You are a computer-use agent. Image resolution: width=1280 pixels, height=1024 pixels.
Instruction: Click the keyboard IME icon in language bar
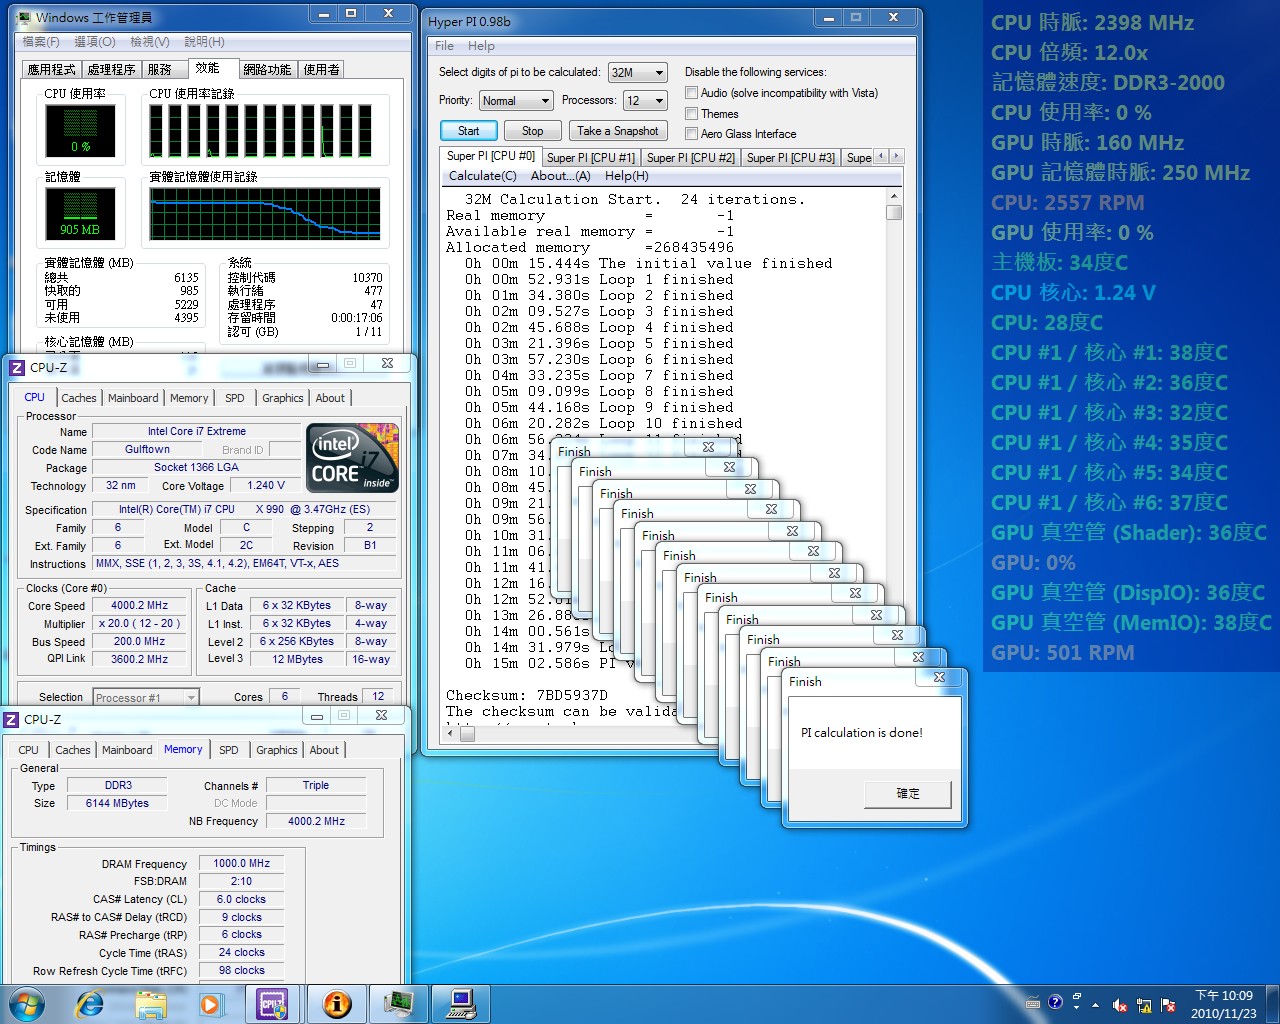[x=1033, y=1003]
